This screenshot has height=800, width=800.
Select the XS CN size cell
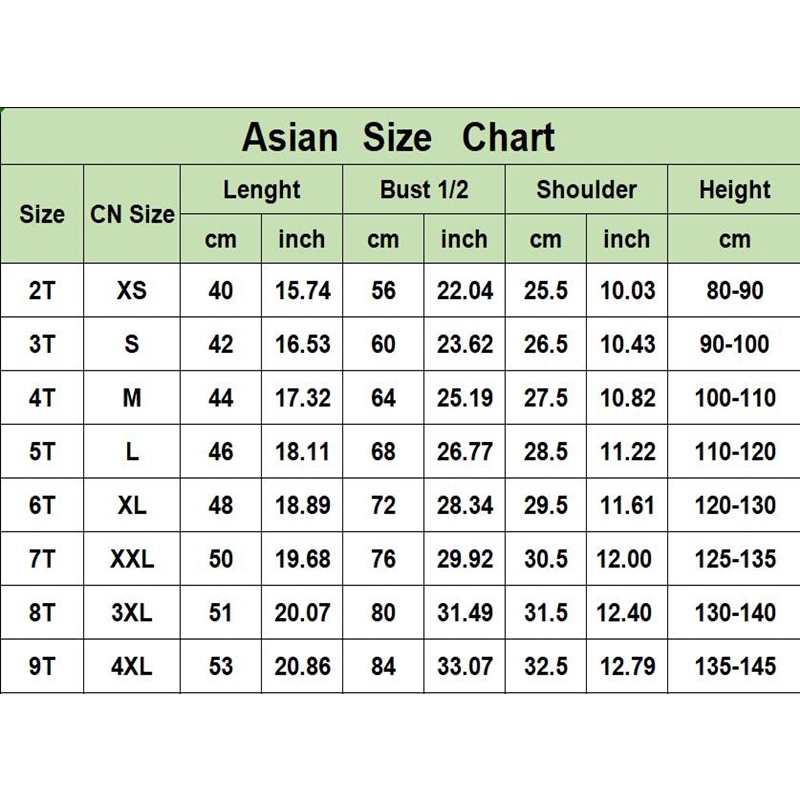(132, 290)
